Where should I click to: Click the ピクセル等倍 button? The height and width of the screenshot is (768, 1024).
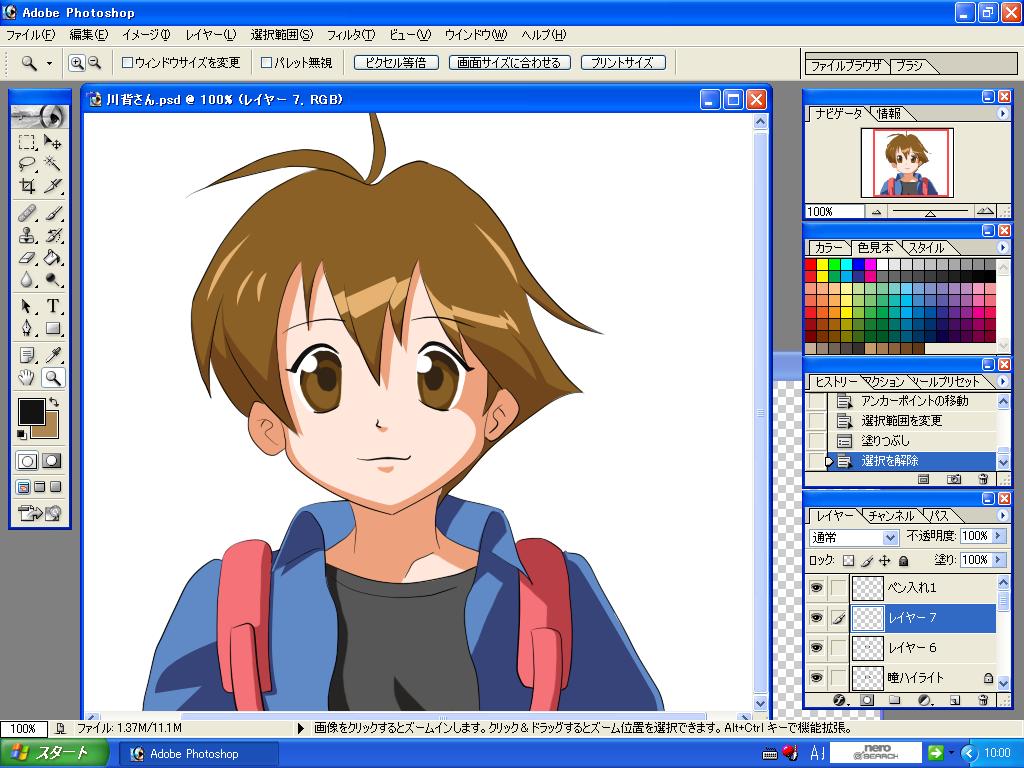396,63
